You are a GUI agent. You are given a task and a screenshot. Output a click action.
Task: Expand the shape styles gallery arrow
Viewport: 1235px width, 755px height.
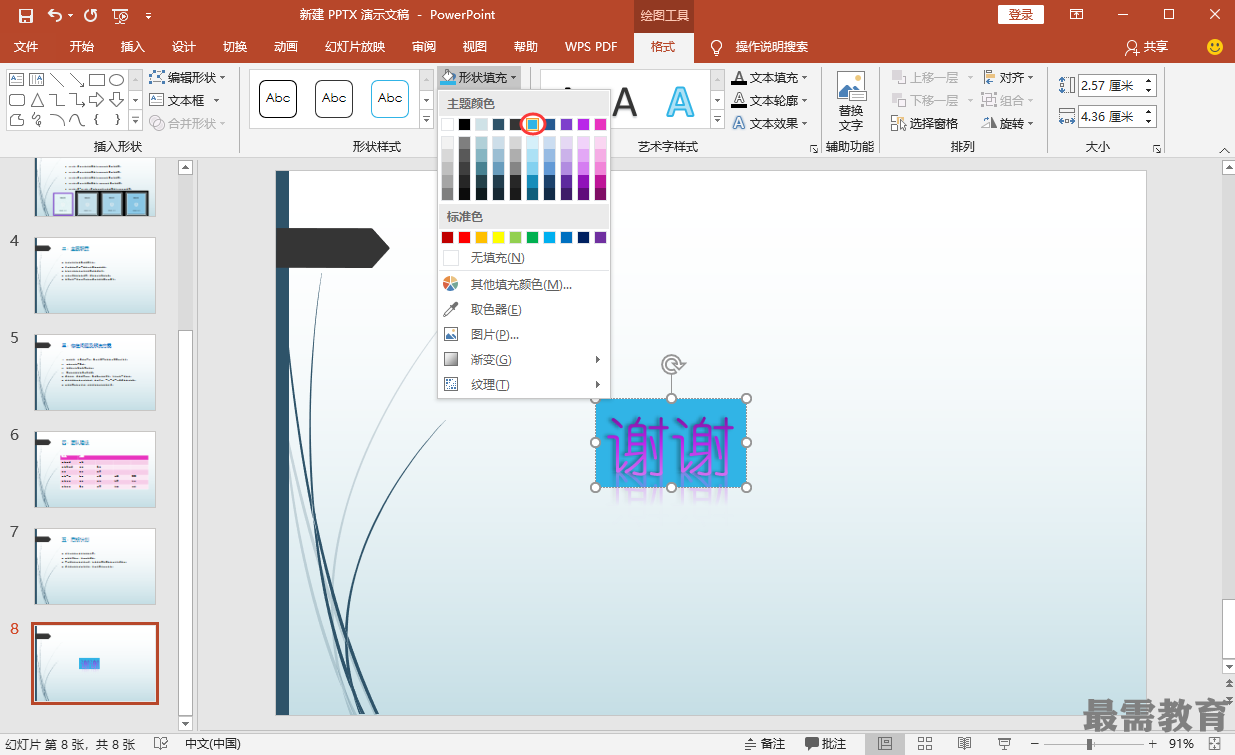click(x=427, y=121)
